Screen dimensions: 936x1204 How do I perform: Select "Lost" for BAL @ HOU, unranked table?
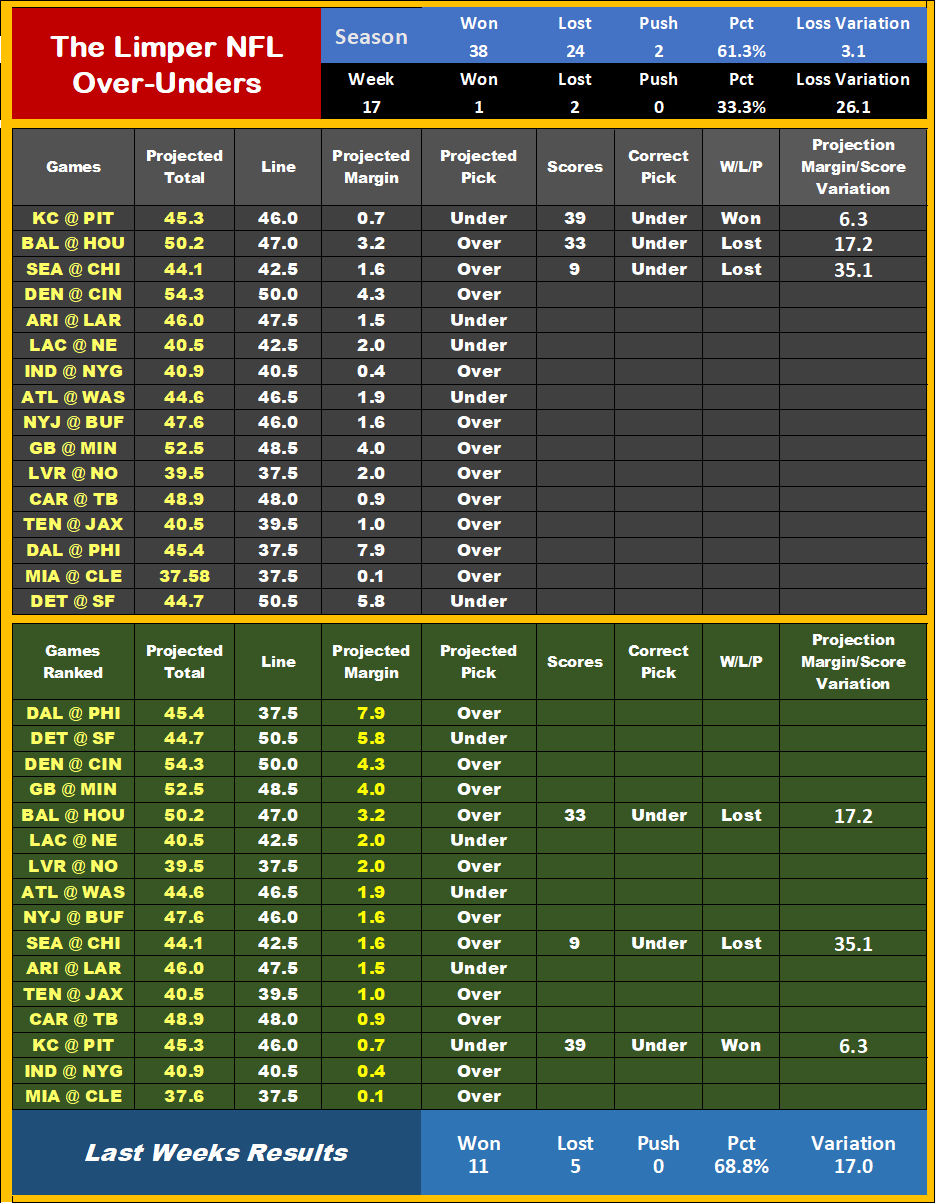(x=741, y=243)
